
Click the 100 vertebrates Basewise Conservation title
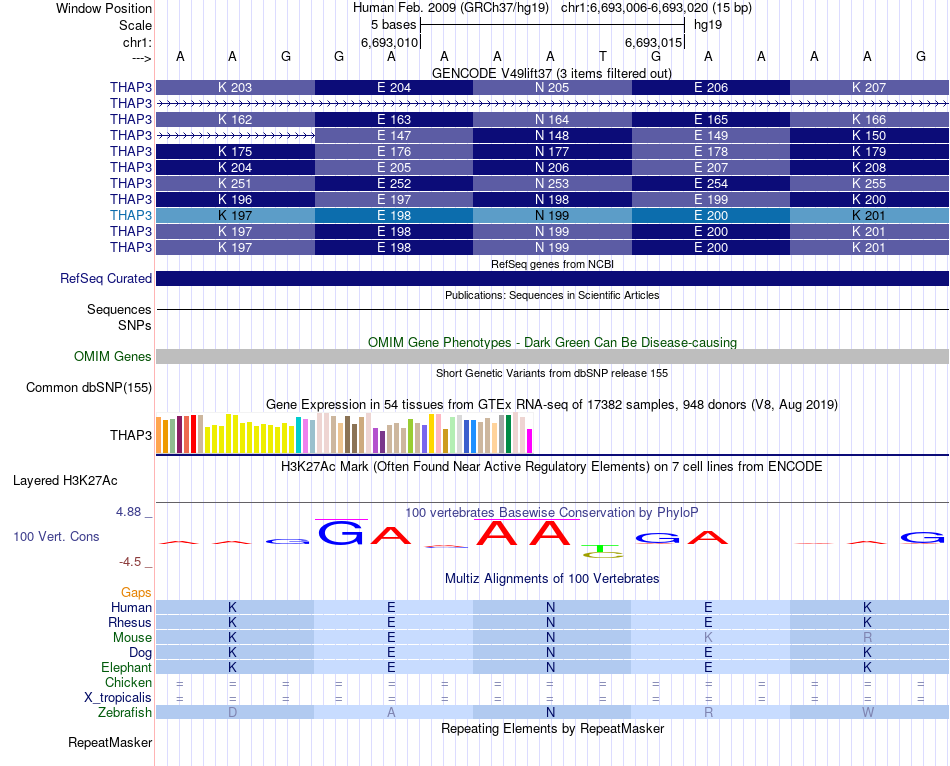pyautogui.click(x=552, y=513)
